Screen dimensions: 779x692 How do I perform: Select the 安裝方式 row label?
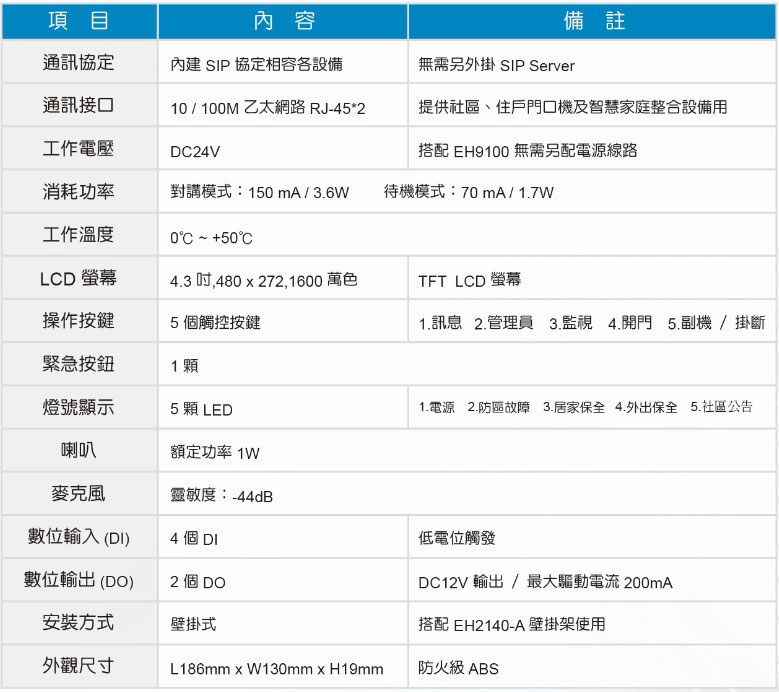click(78, 623)
